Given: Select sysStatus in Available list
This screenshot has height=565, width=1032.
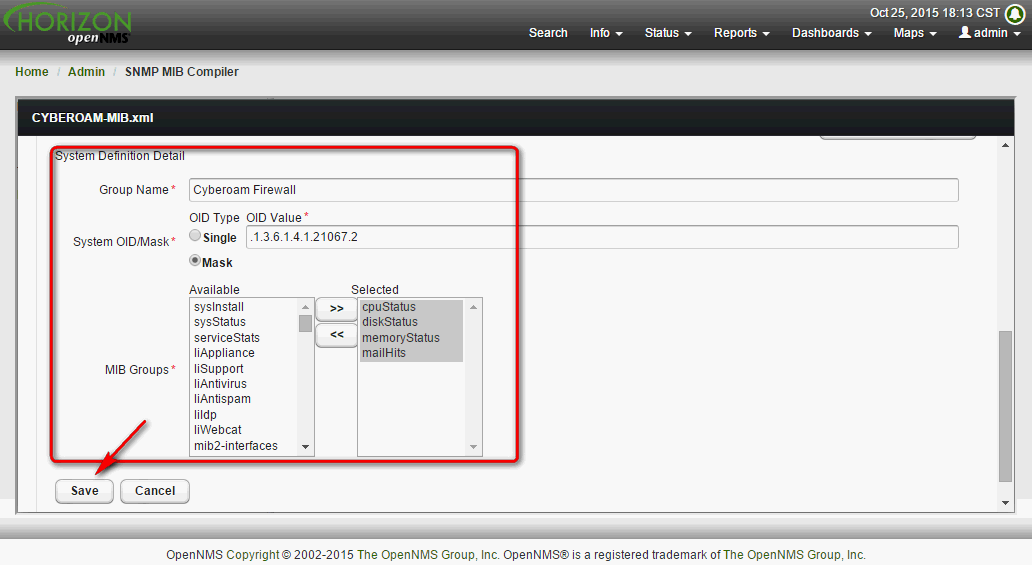Looking at the screenshot, I should 220,322.
